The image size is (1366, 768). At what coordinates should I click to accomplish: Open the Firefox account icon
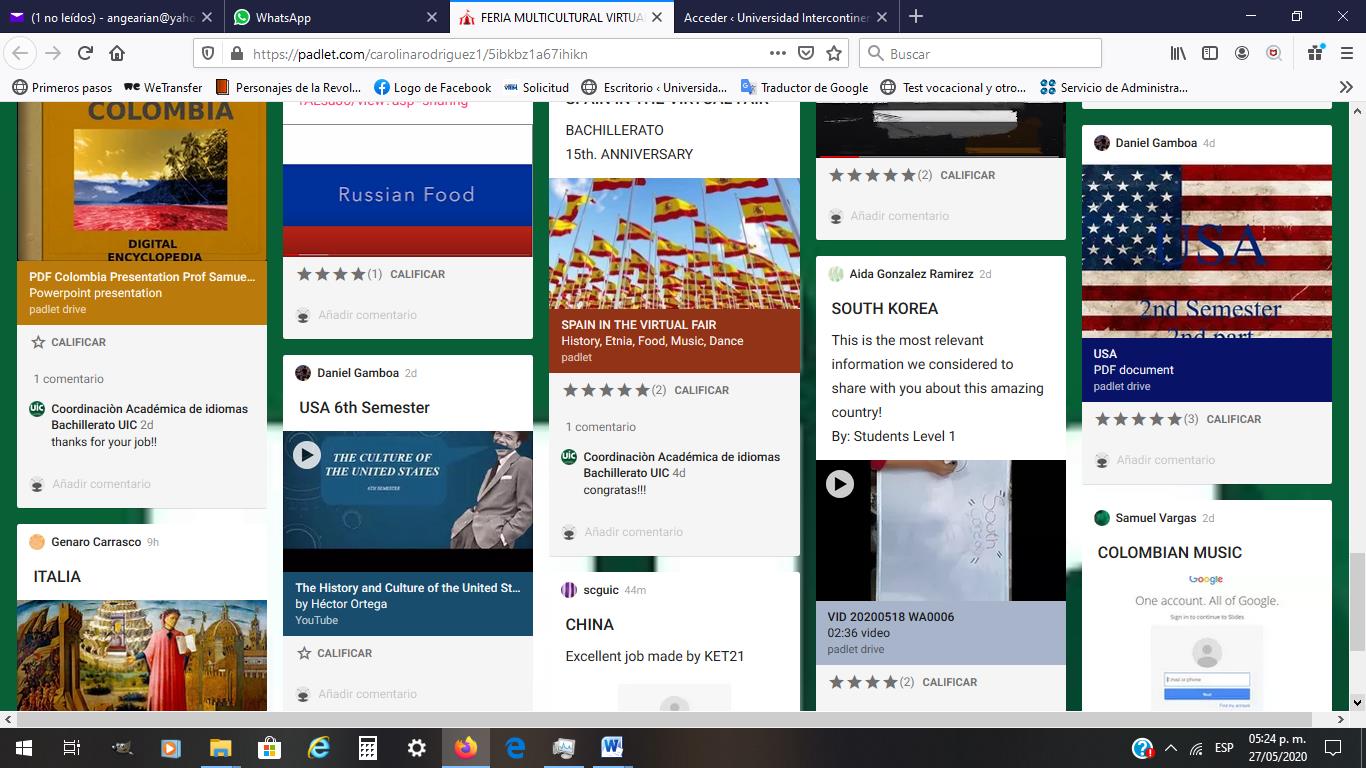point(1242,53)
